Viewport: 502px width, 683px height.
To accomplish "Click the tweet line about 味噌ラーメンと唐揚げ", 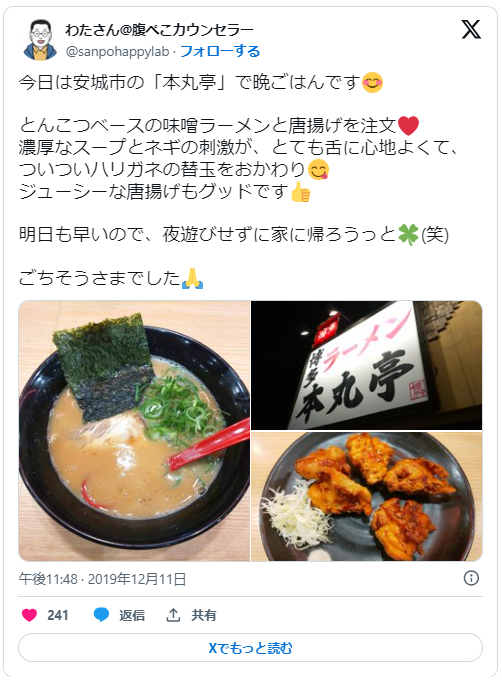I will click(219, 126).
